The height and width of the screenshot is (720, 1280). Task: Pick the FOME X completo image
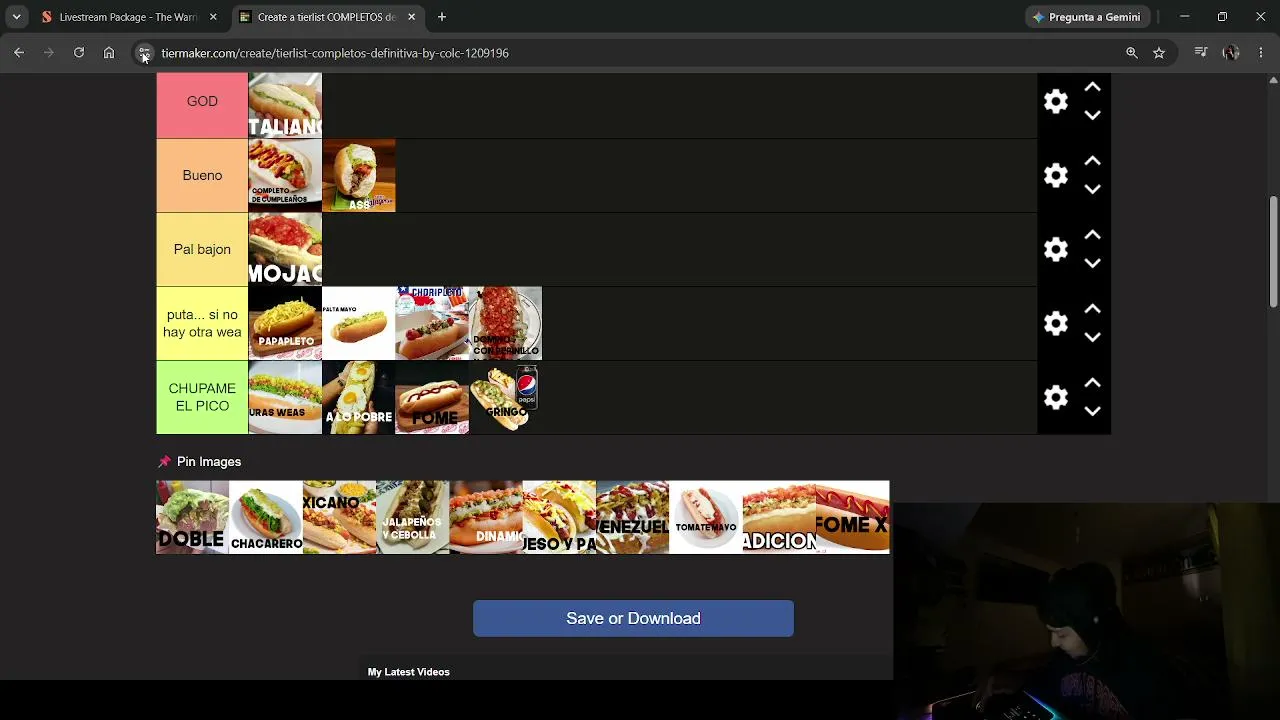pyautogui.click(x=853, y=517)
